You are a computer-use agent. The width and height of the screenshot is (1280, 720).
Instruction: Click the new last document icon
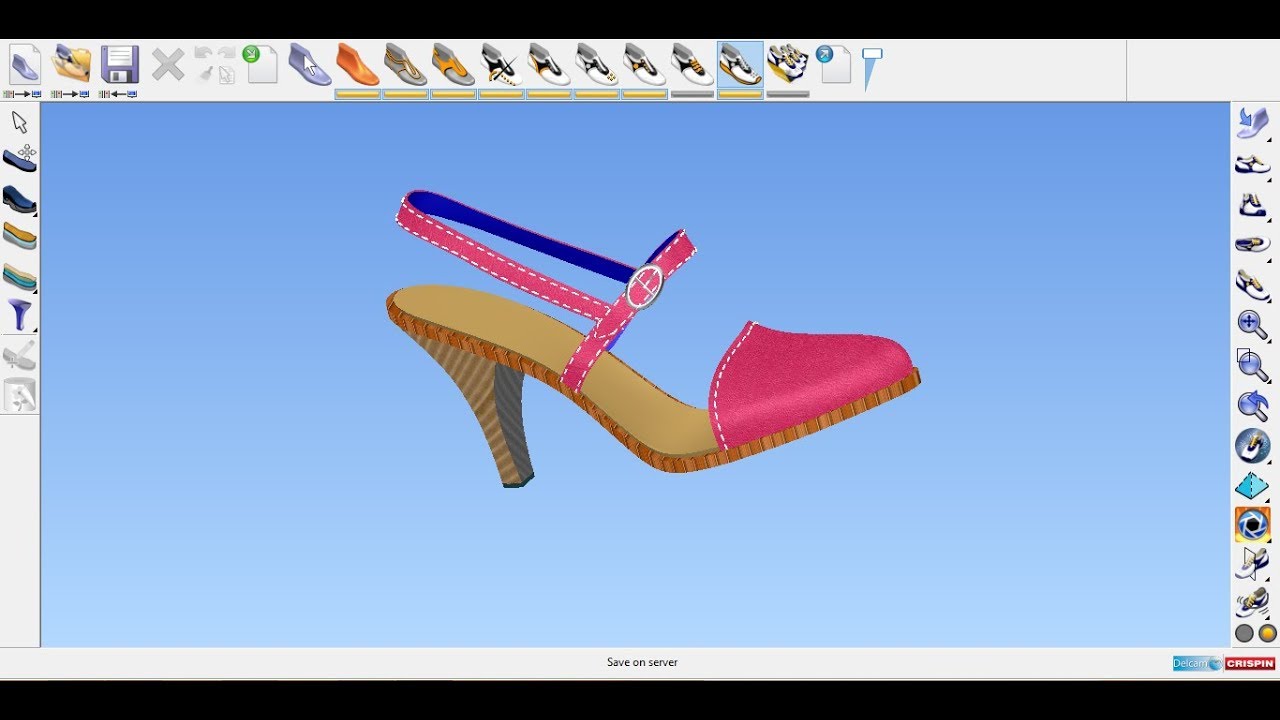click(24, 64)
